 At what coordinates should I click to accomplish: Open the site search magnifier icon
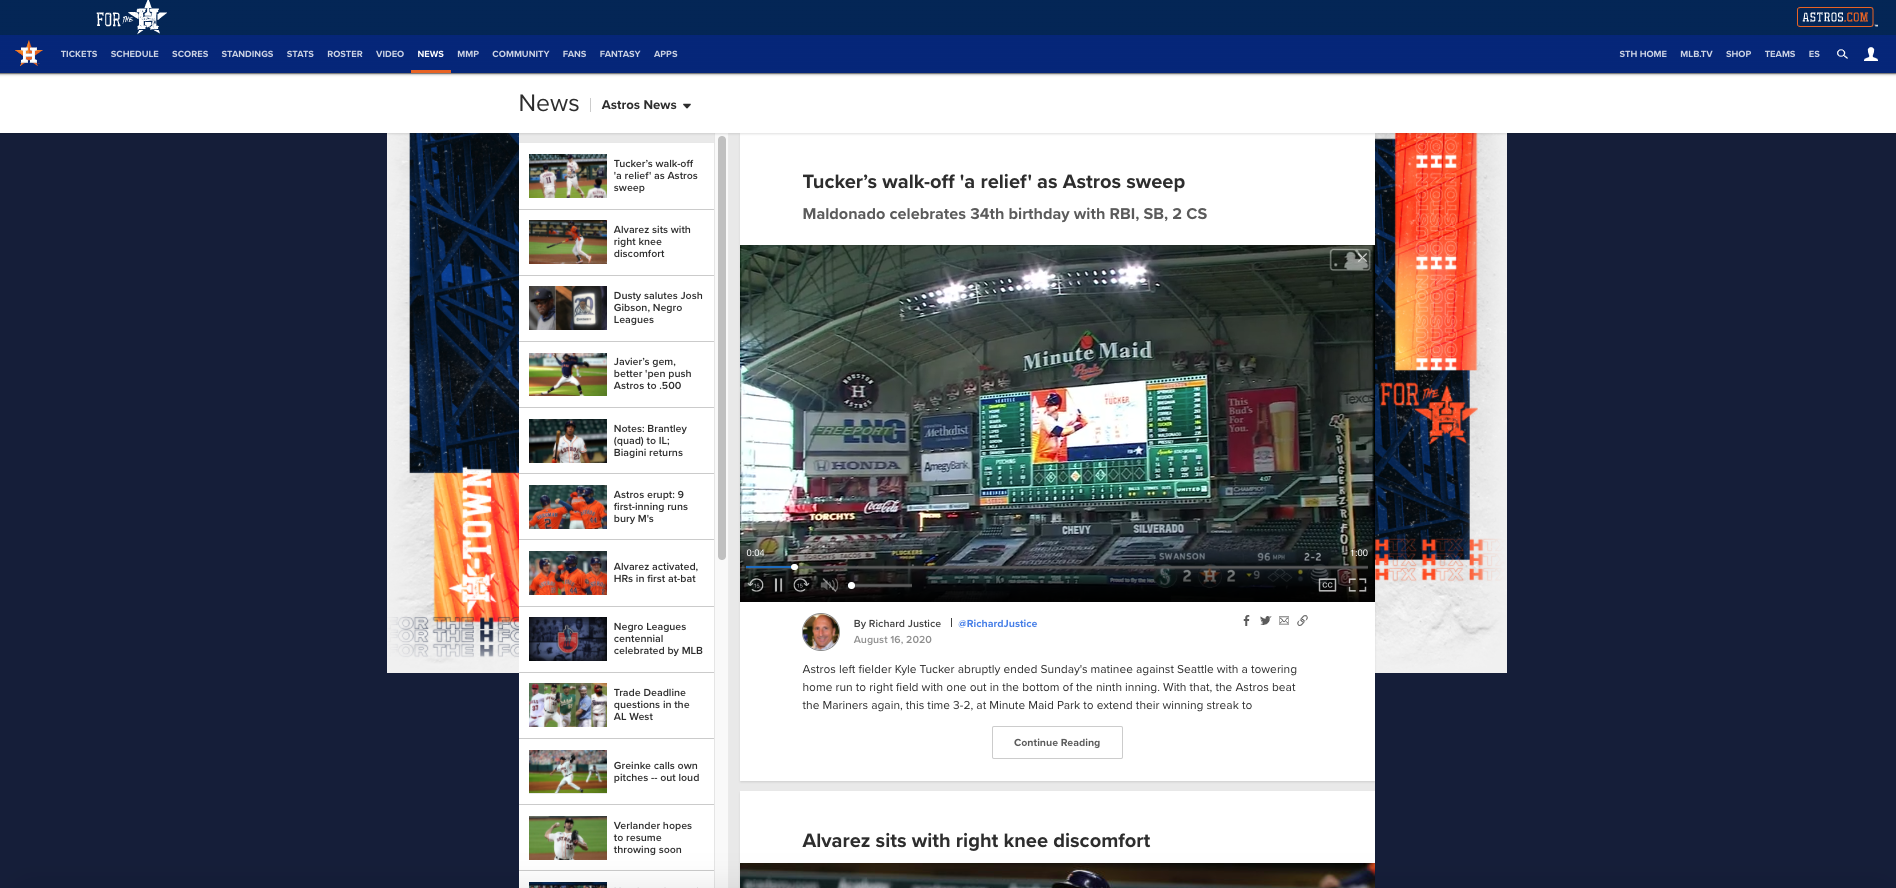pyautogui.click(x=1842, y=54)
